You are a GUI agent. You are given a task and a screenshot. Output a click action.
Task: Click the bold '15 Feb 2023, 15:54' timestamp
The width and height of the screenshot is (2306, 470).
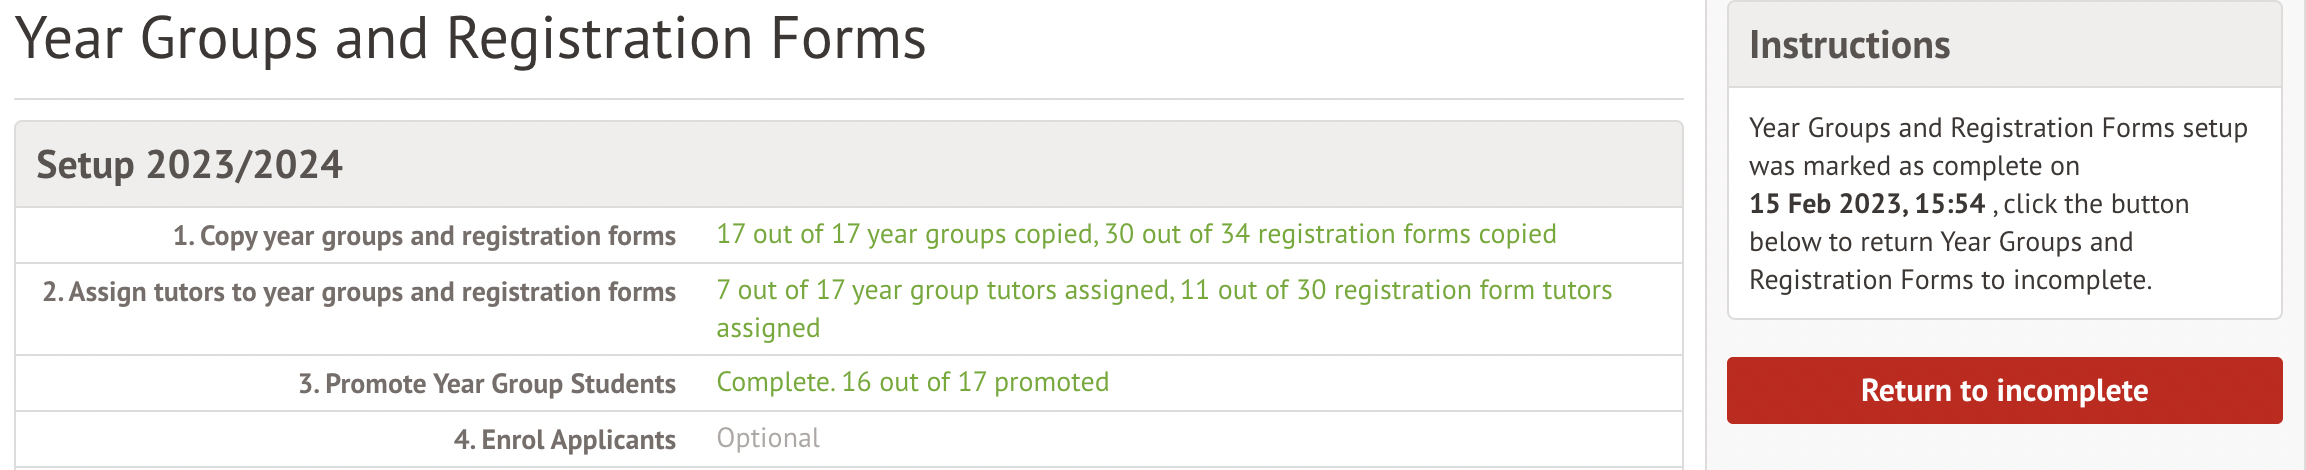[1866, 204]
